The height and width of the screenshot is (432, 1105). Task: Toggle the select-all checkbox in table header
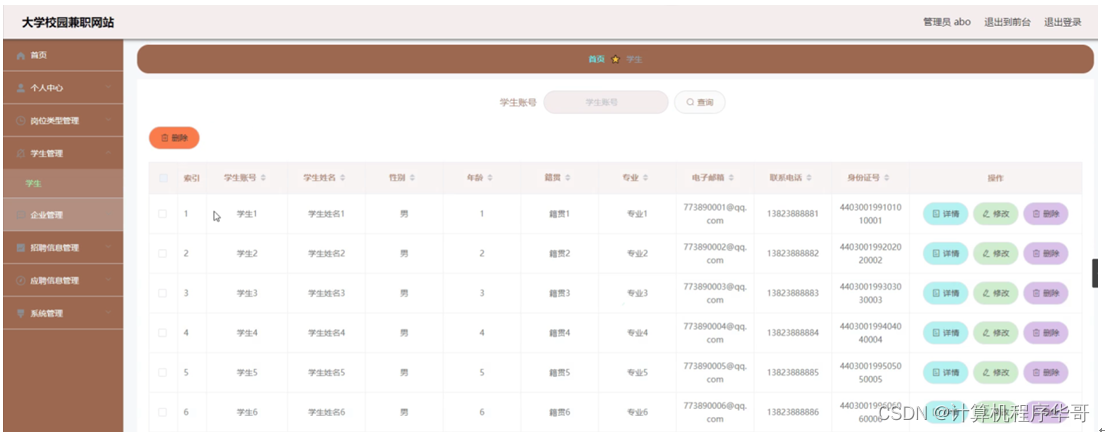click(163, 178)
